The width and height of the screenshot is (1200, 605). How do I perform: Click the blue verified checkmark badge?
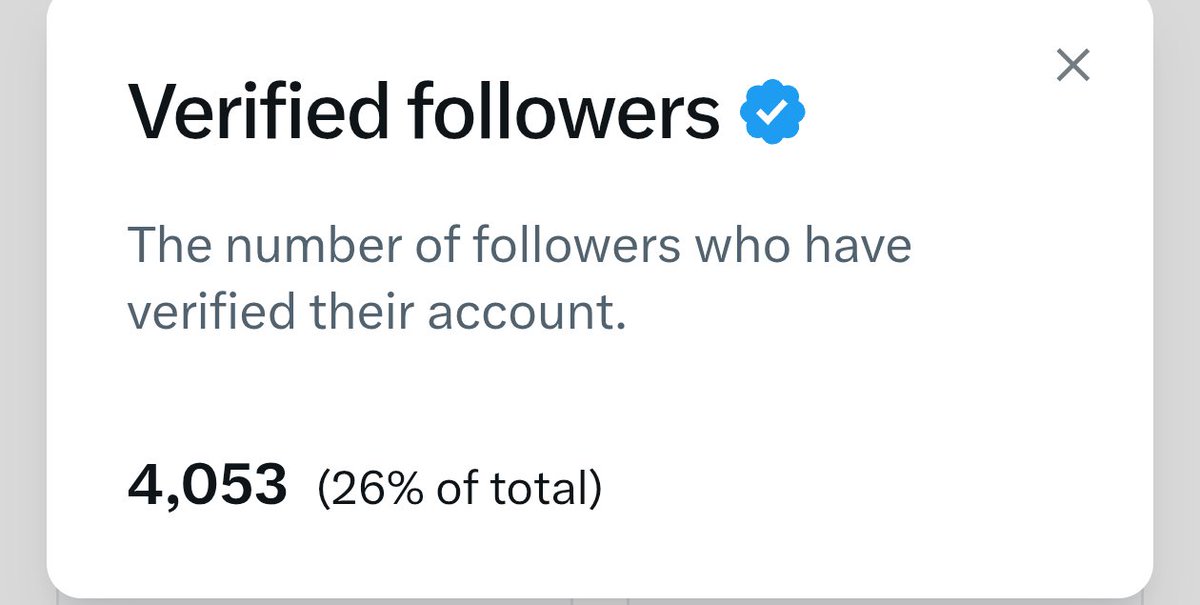[x=773, y=112]
